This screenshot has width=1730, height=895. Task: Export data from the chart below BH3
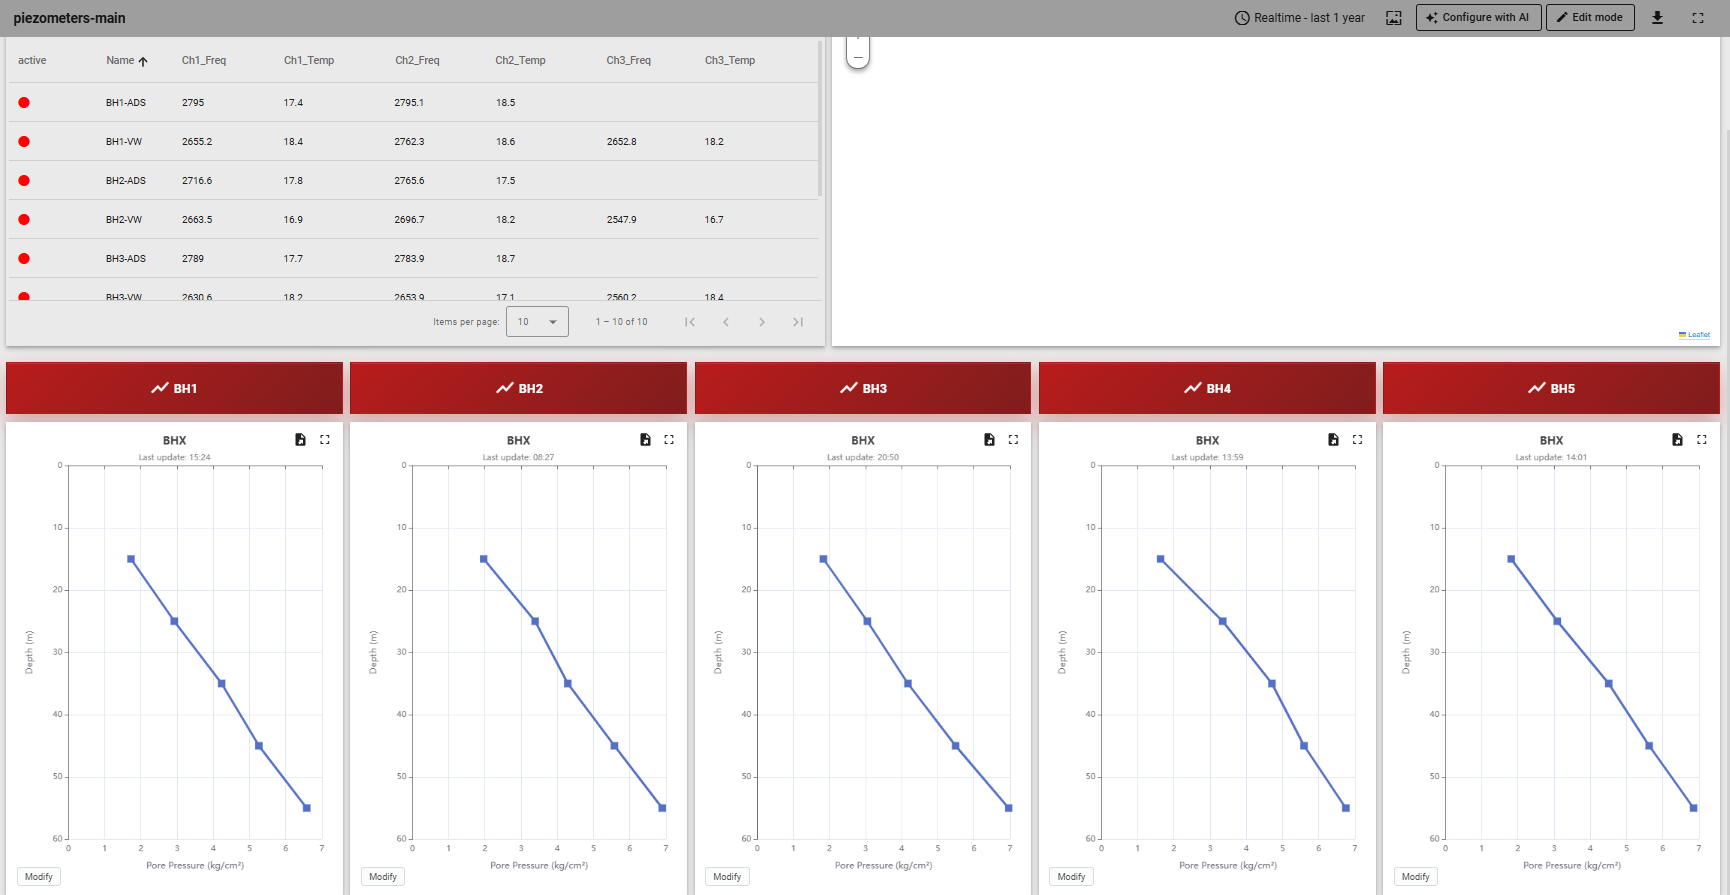click(989, 440)
